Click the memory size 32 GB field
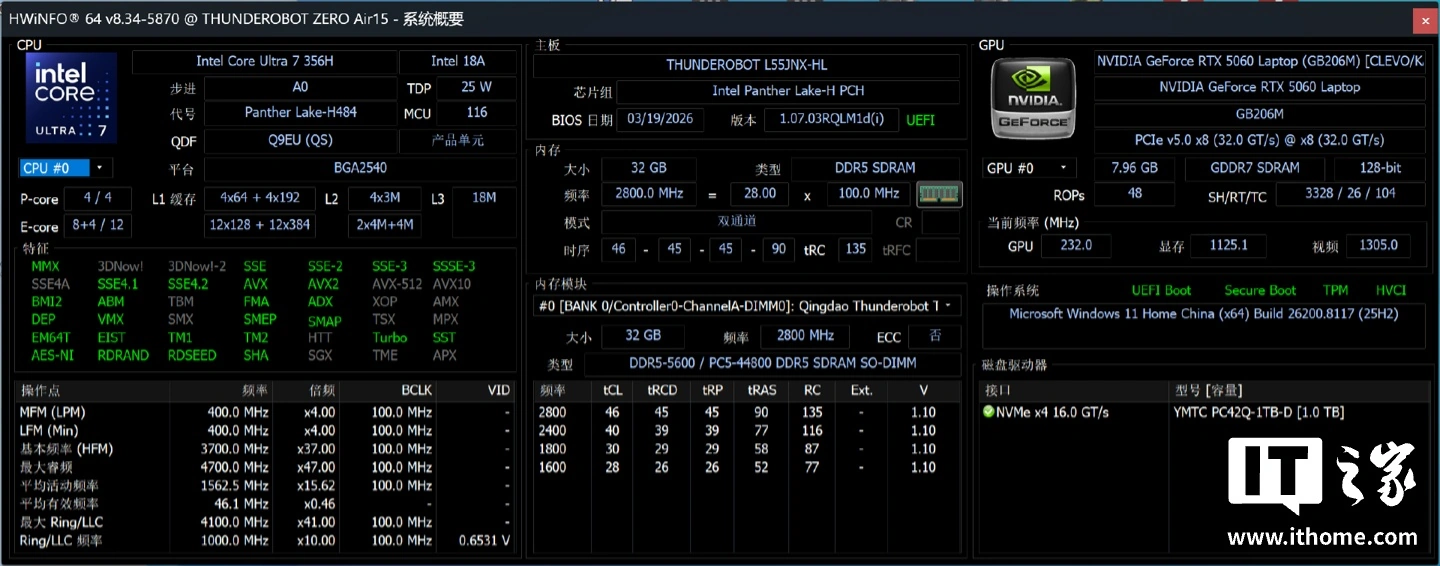 coord(649,168)
